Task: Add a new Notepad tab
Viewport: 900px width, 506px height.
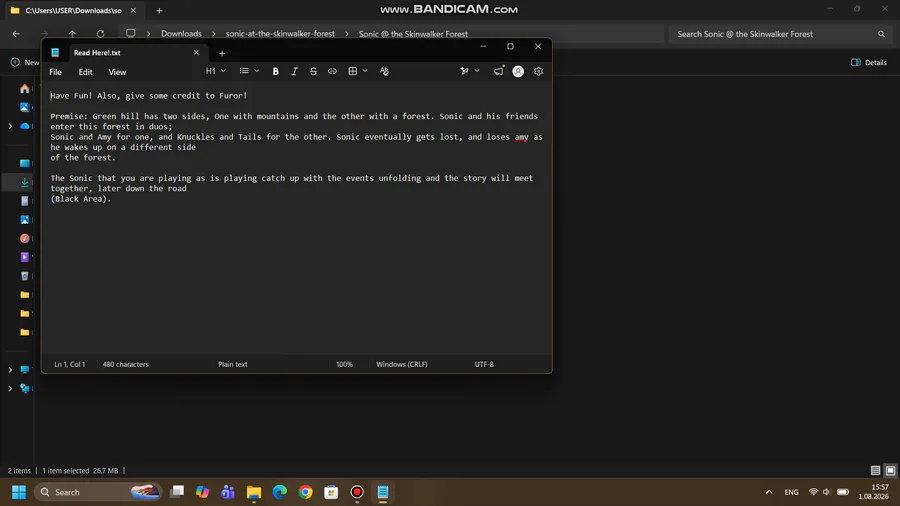Action: coord(222,53)
